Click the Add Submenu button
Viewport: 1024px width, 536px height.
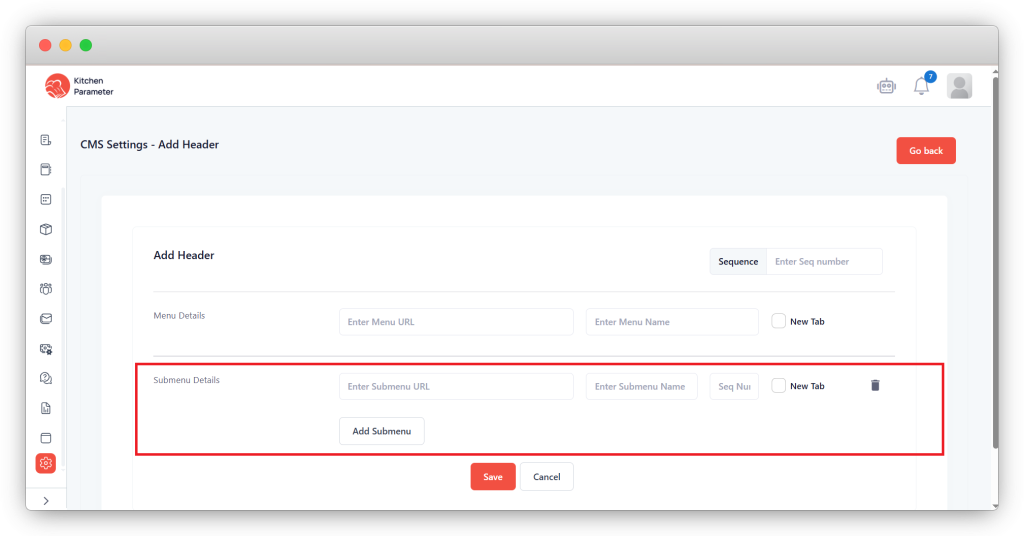click(382, 431)
